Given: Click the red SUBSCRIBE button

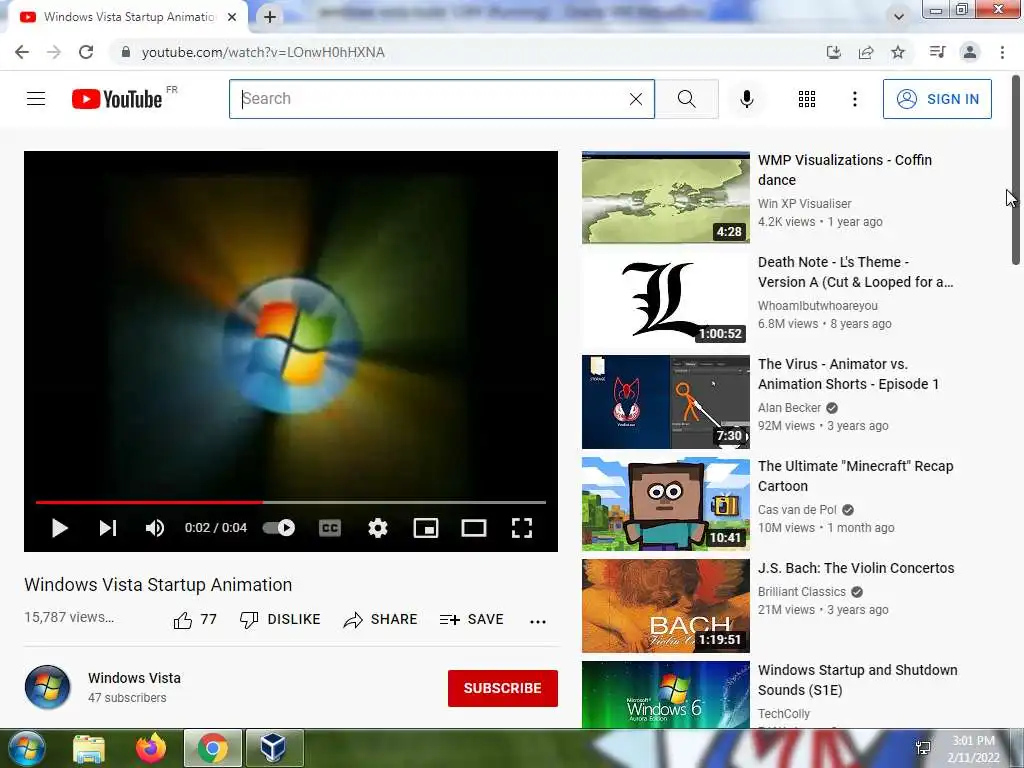Looking at the screenshot, I should pyautogui.click(x=503, y=688).
